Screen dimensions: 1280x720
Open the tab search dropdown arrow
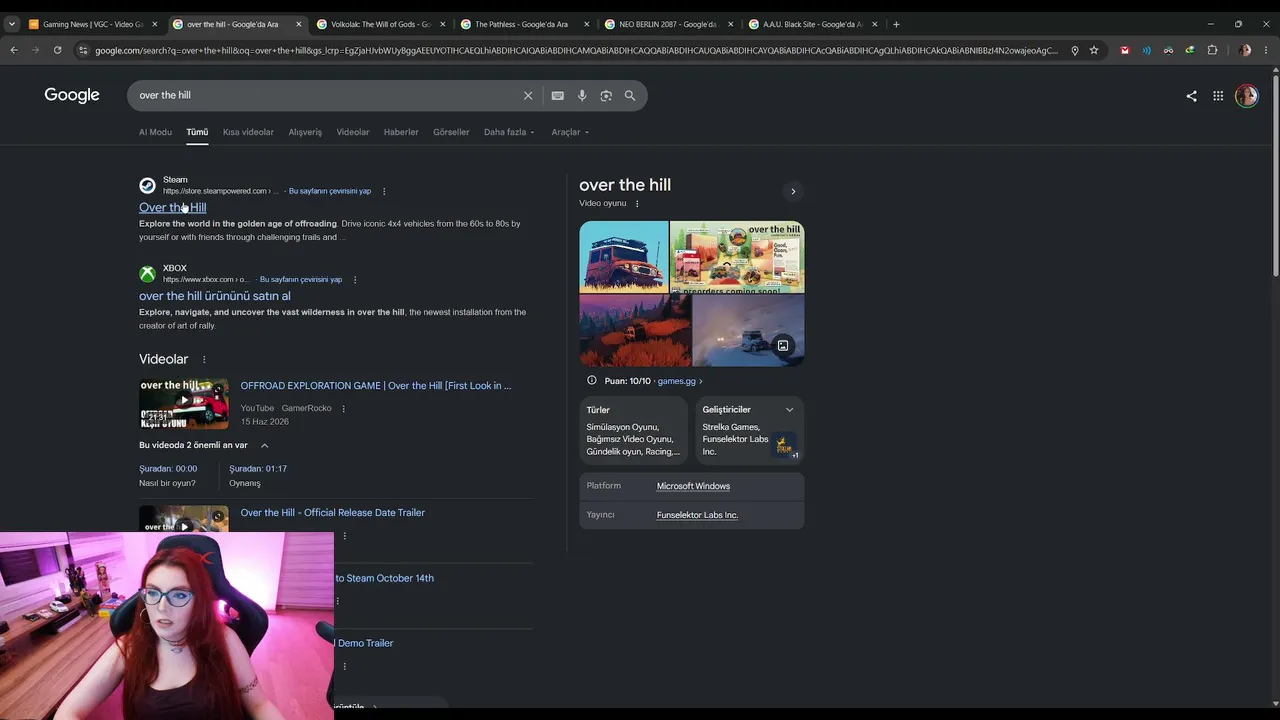(12, 24)
